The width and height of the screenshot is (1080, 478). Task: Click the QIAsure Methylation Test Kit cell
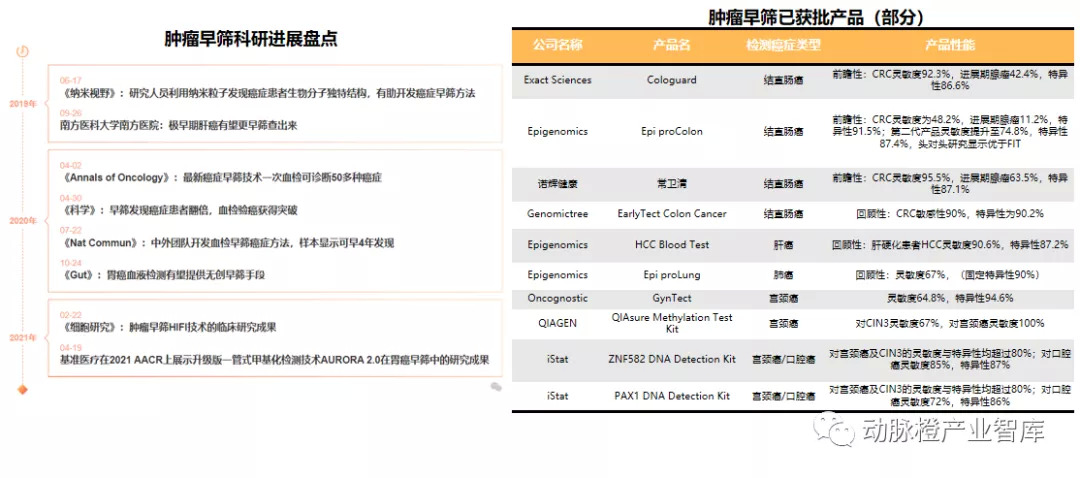pos(671,323)
